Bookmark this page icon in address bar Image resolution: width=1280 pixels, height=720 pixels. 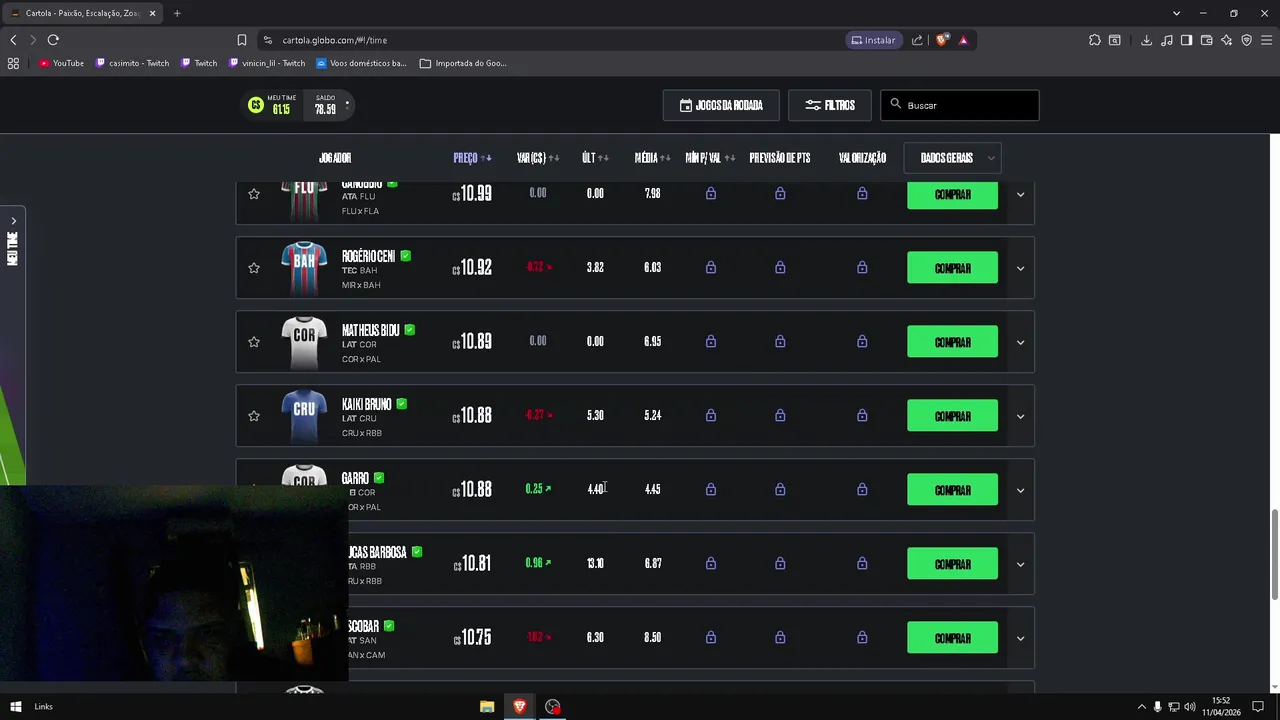(242, 40)
